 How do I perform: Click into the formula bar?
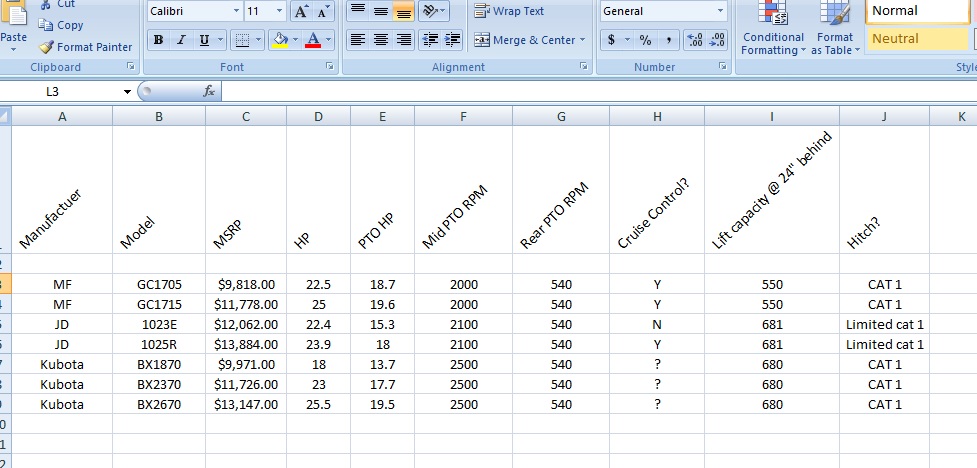tap(598, 92)
